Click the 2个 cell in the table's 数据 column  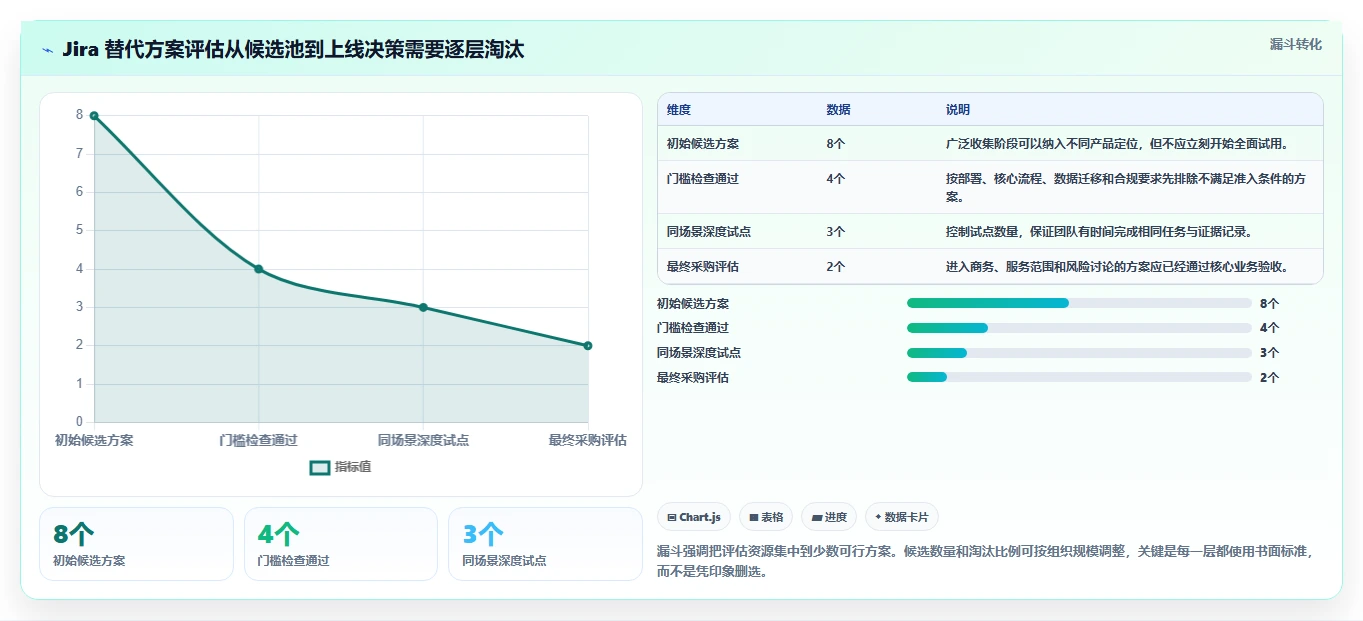[x=836, y=267]
